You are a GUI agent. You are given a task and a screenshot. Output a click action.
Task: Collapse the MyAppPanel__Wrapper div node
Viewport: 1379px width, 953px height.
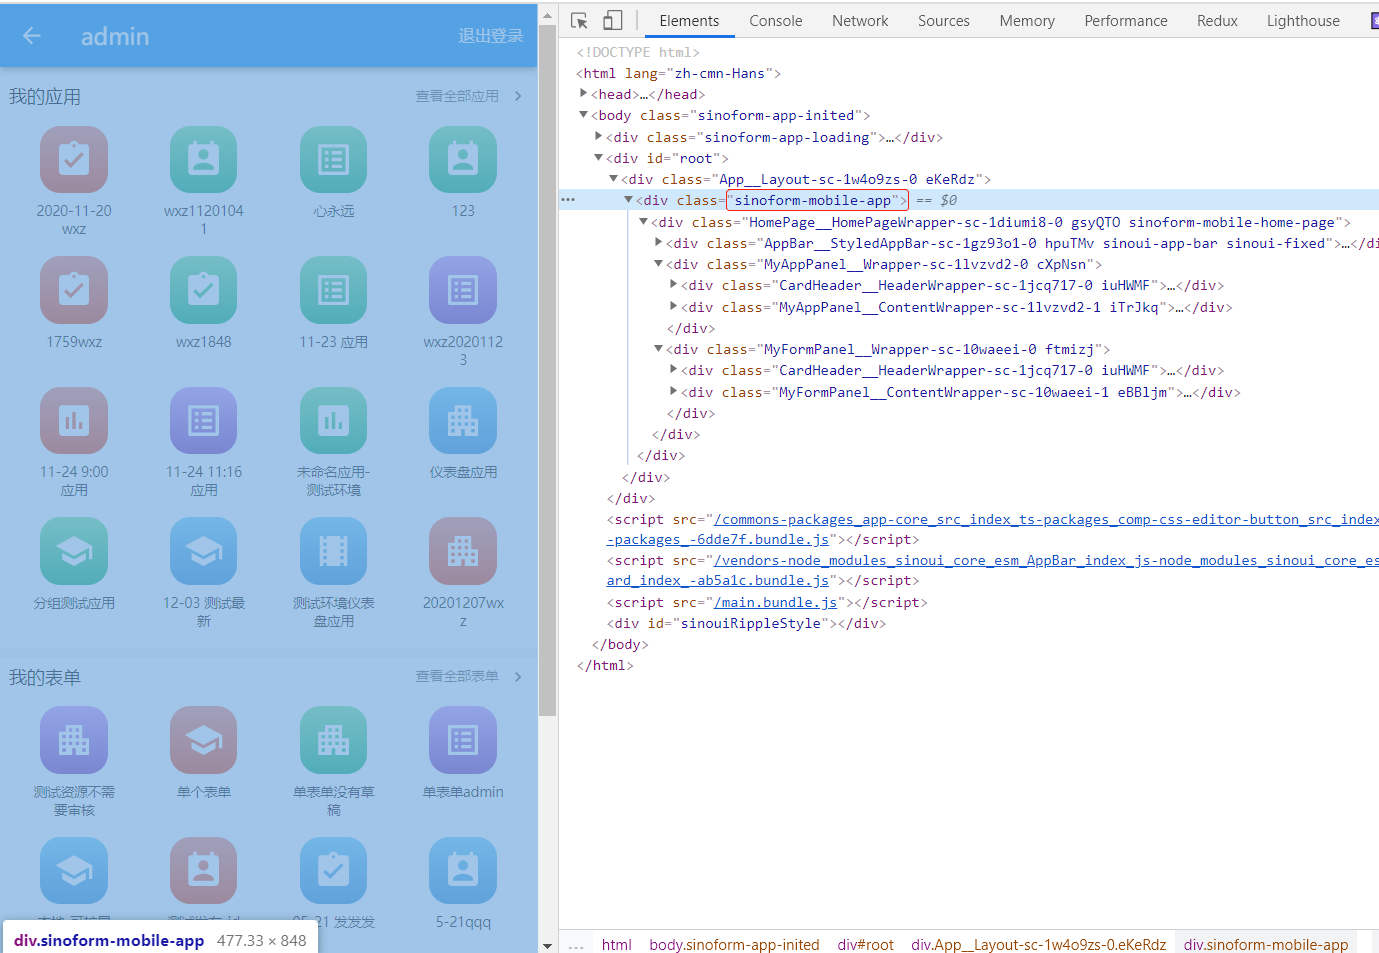(659, 264)
